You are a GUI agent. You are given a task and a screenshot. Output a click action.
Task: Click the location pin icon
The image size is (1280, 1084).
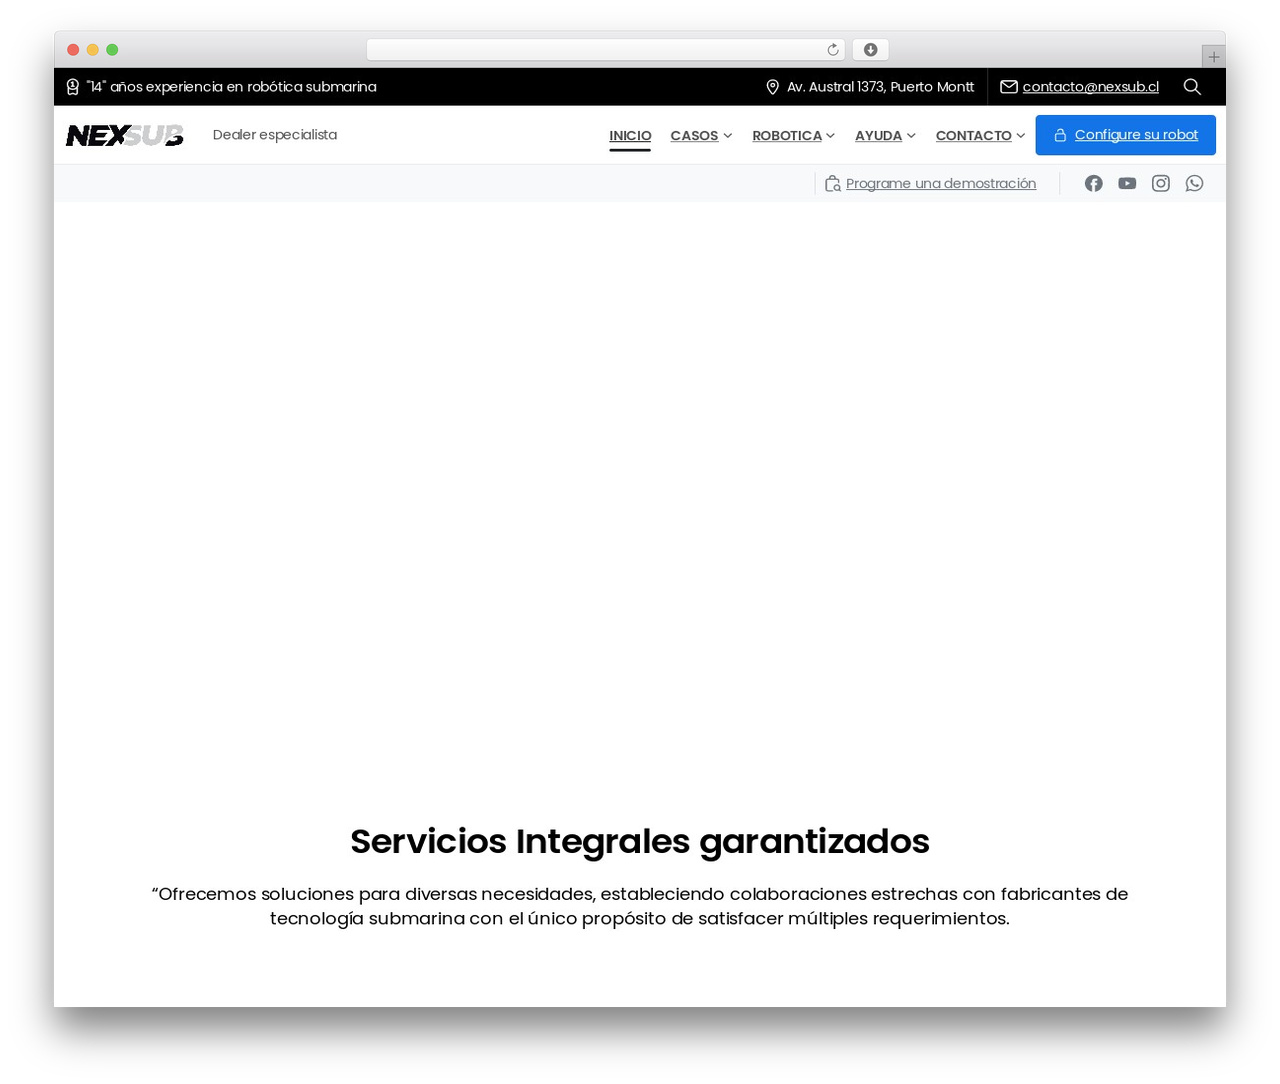772,87
